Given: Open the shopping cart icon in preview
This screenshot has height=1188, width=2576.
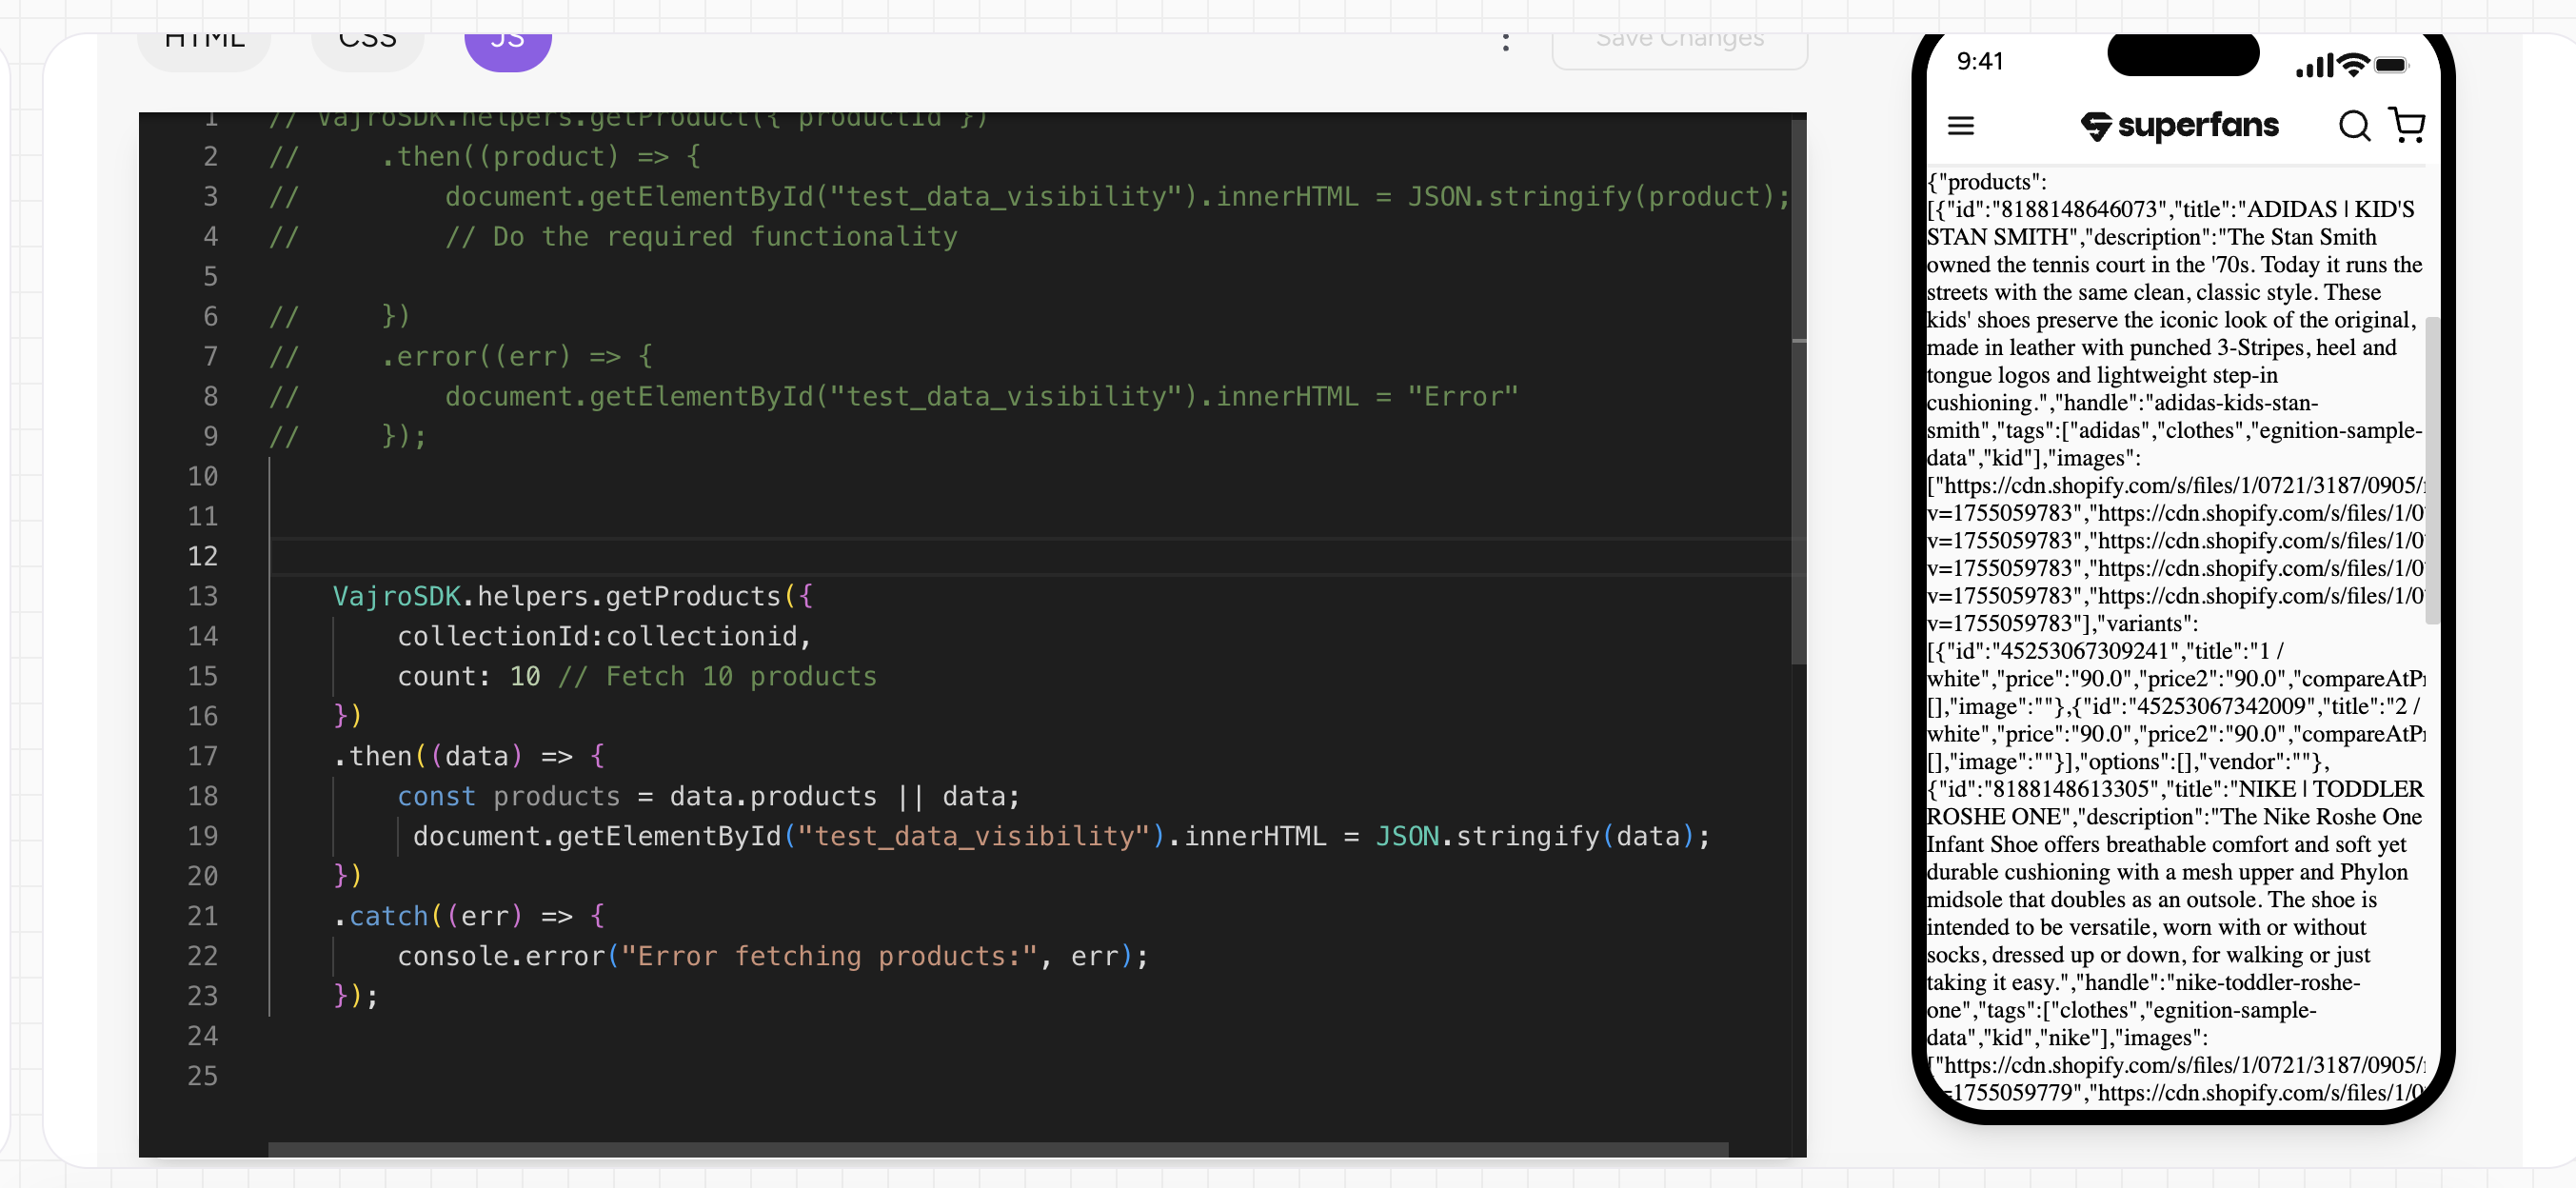Looking at the screenshot, I should (2407, 125).
